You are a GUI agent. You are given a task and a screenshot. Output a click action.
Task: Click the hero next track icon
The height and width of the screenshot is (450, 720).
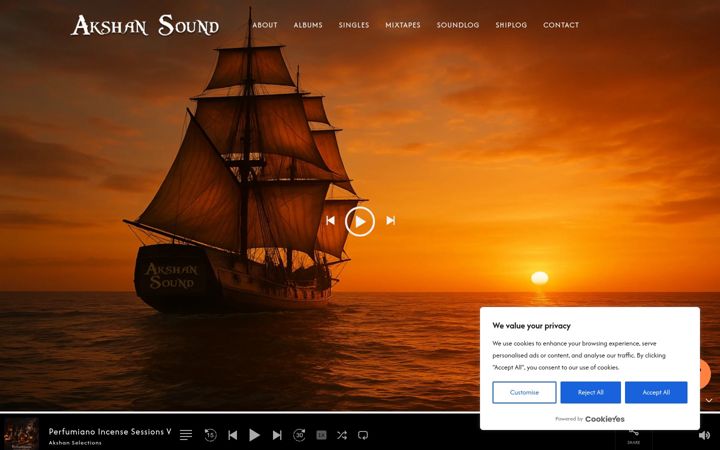click(x=391, y=221)
